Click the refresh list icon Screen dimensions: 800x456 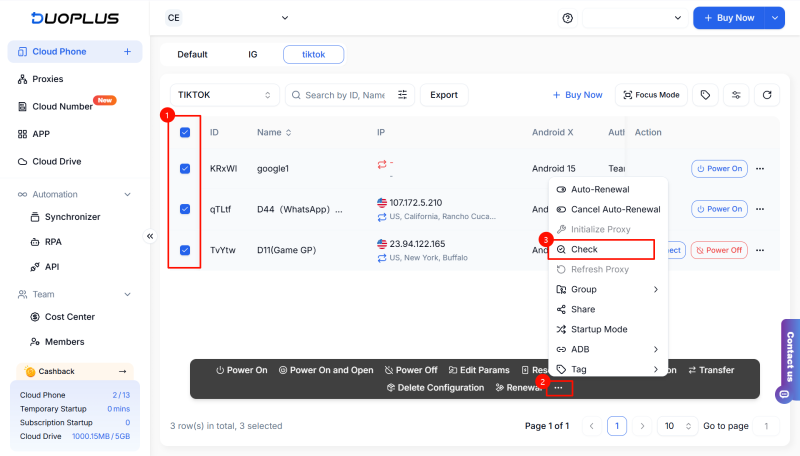(767, 95)
